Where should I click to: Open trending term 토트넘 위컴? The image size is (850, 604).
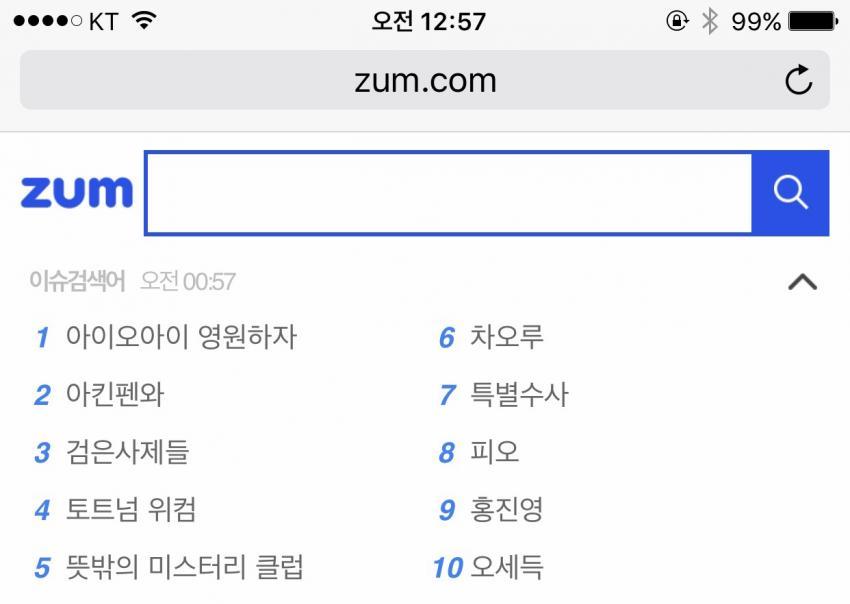(131, 510)
